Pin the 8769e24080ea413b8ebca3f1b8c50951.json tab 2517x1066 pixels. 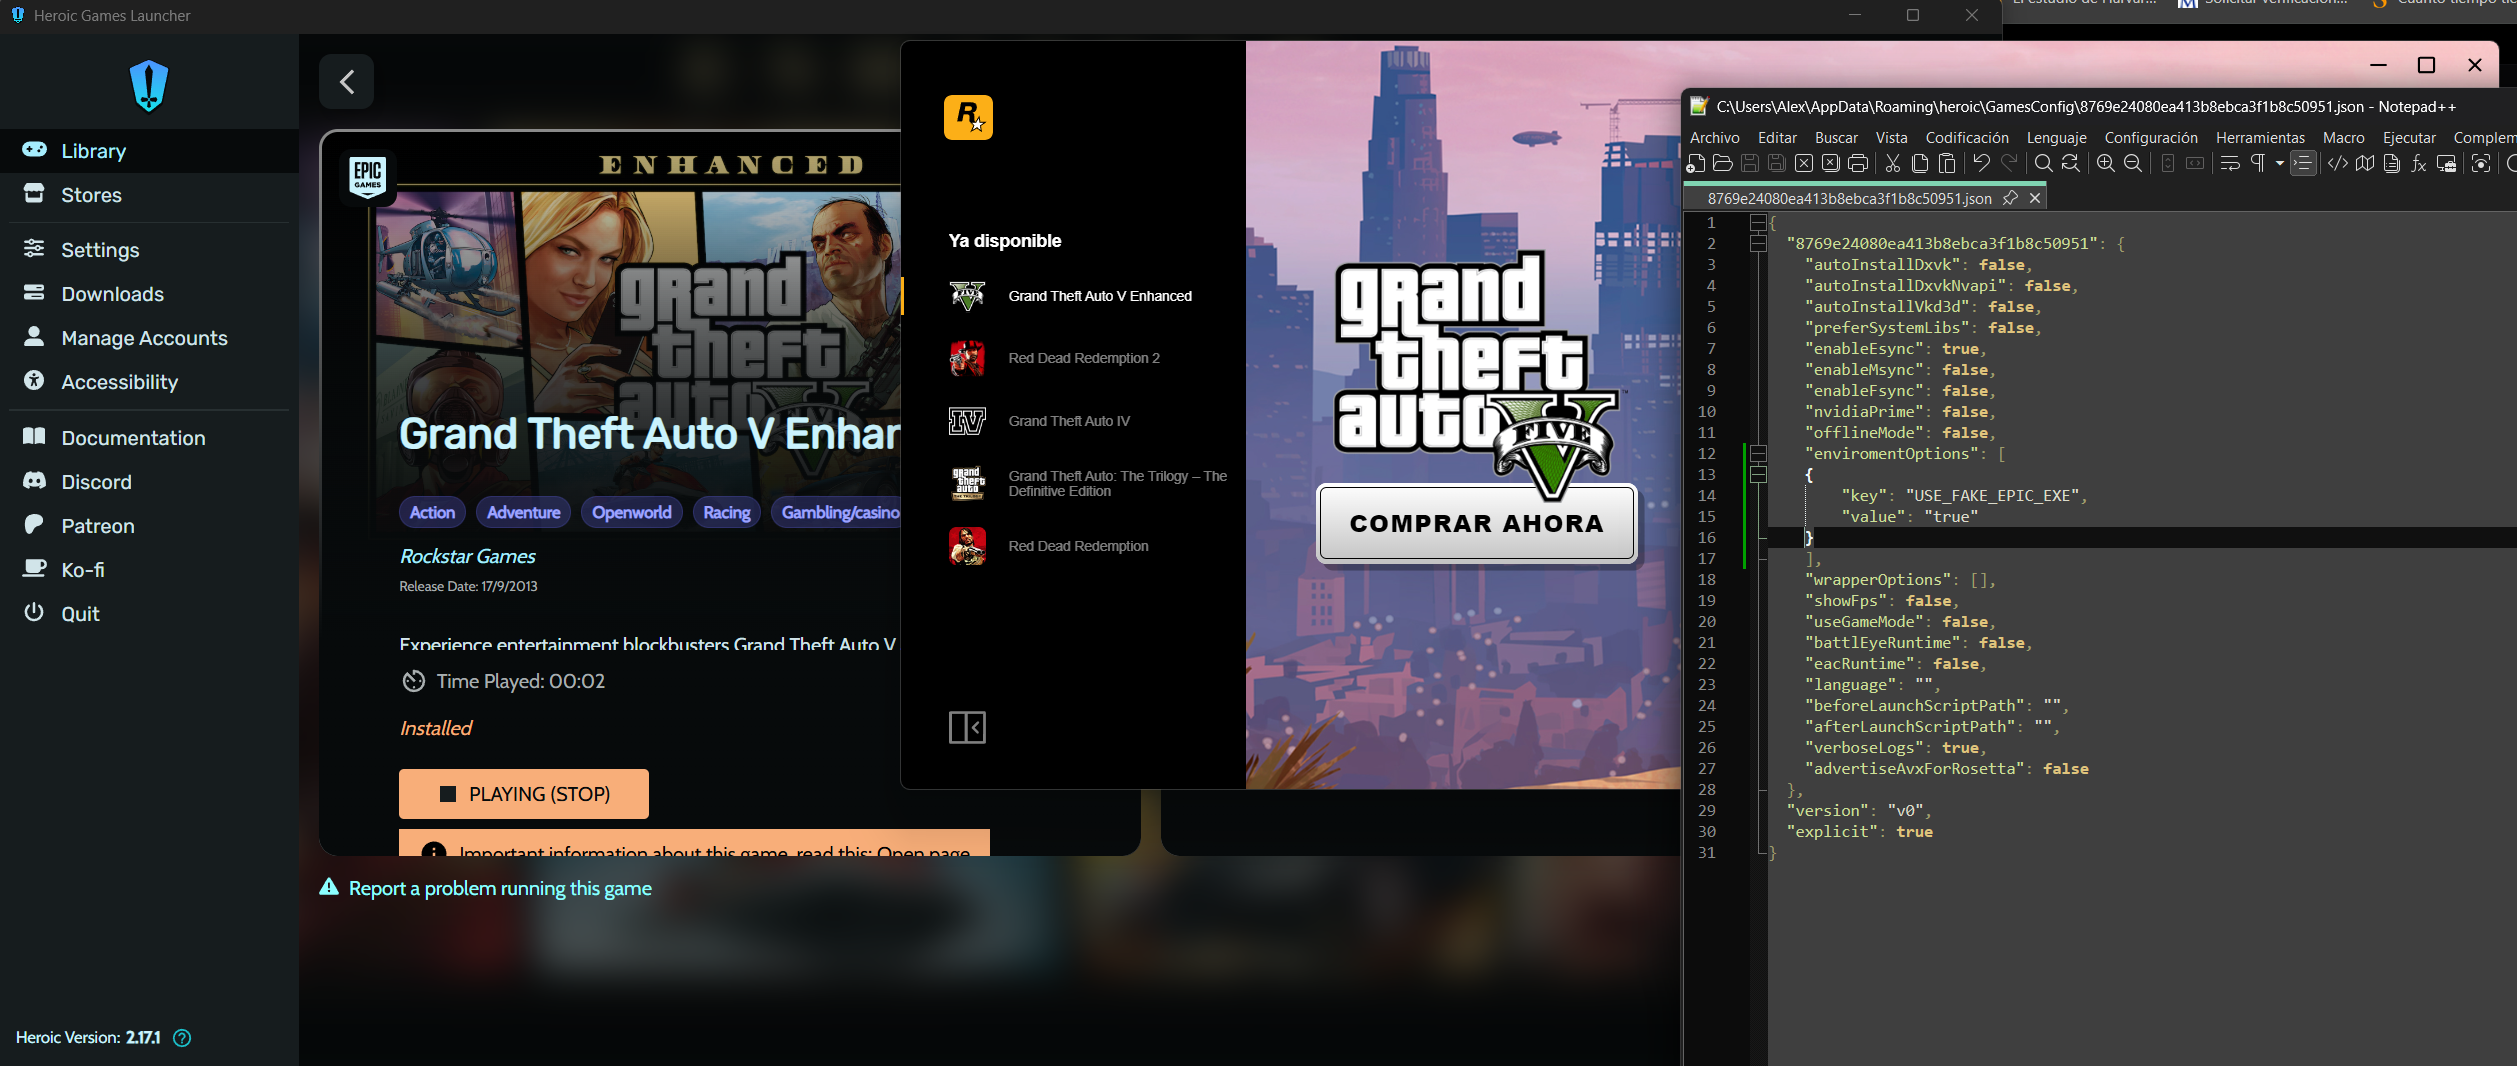(2010, 198)
